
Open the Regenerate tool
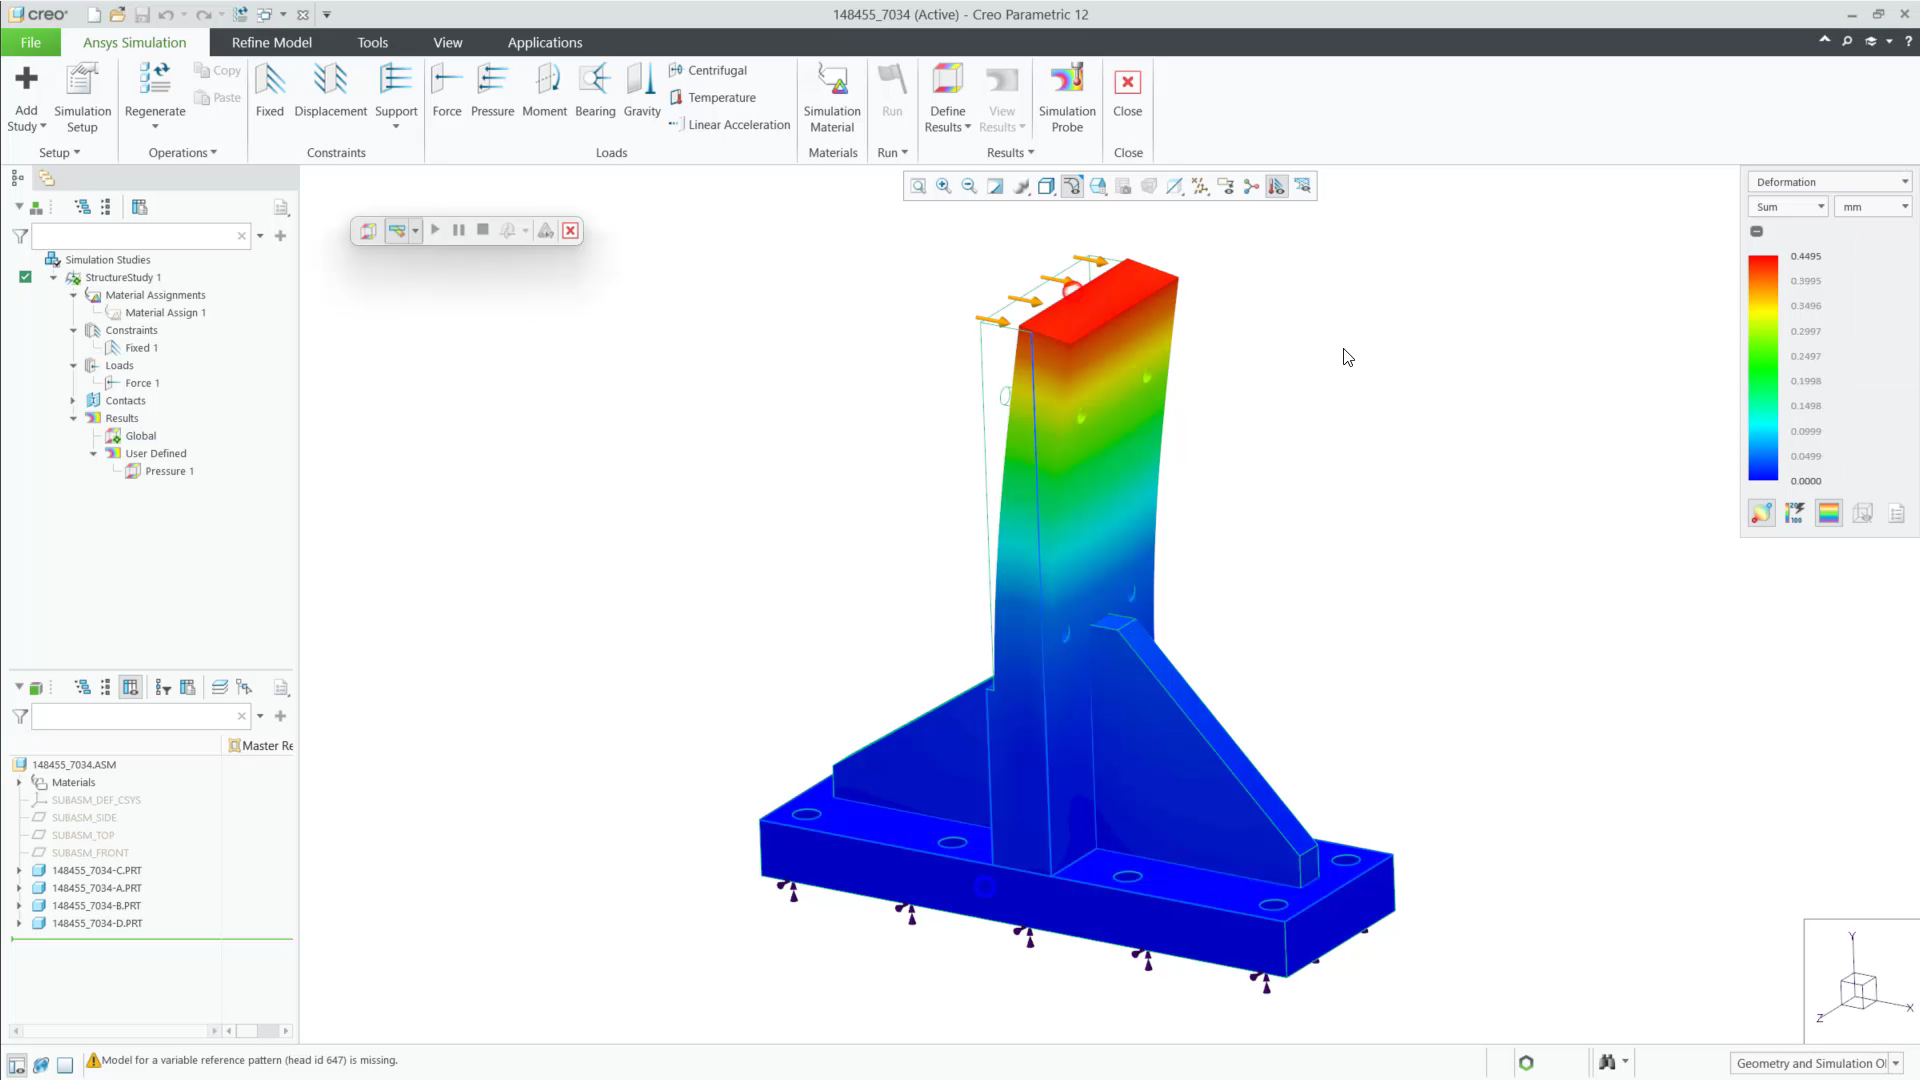[154, 90]
